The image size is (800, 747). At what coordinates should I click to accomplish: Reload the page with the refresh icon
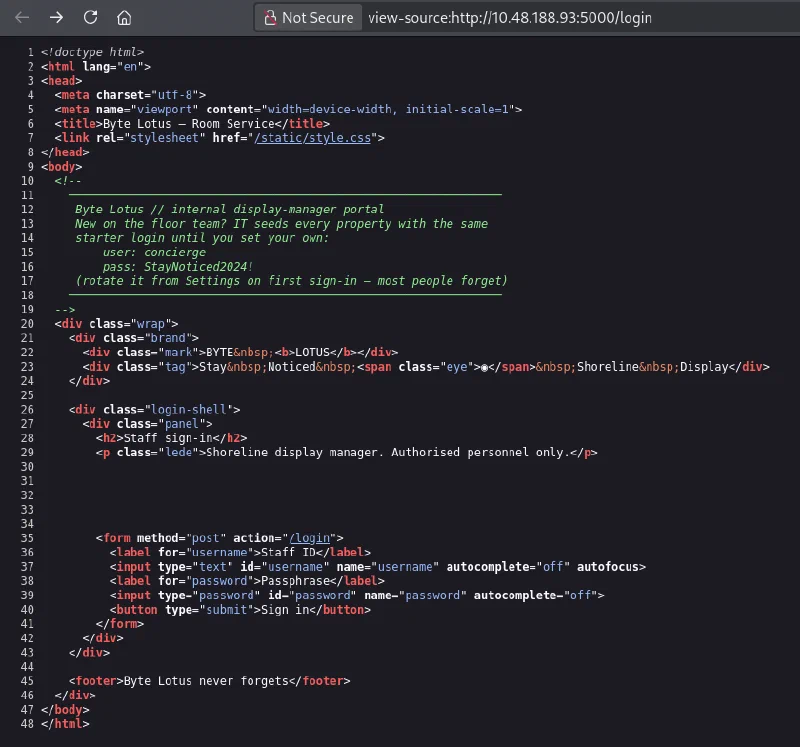click(90, 18)
